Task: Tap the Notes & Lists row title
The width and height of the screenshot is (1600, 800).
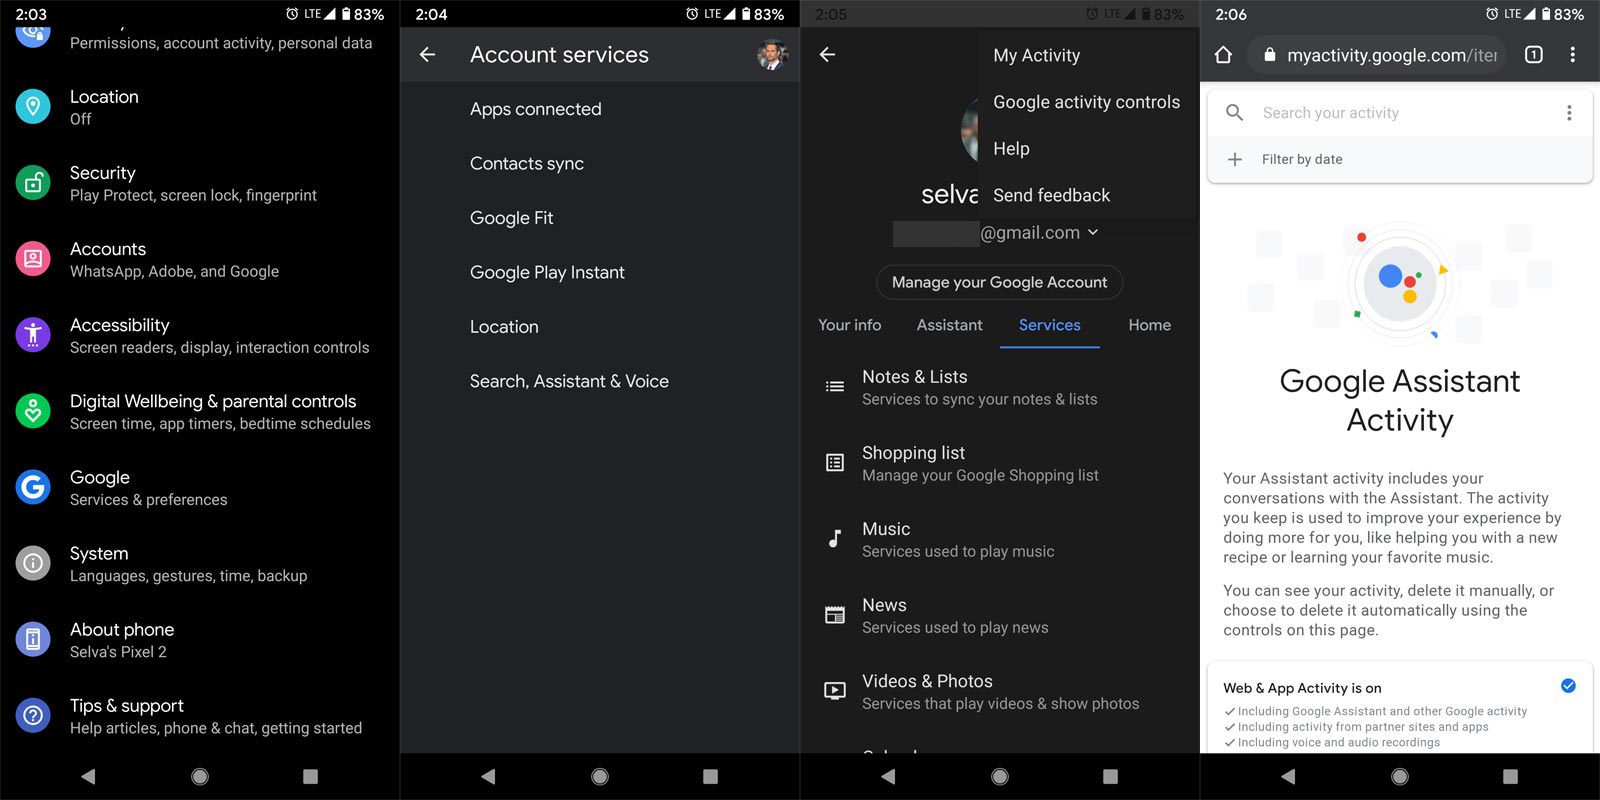Action: [x=915, y=377]
